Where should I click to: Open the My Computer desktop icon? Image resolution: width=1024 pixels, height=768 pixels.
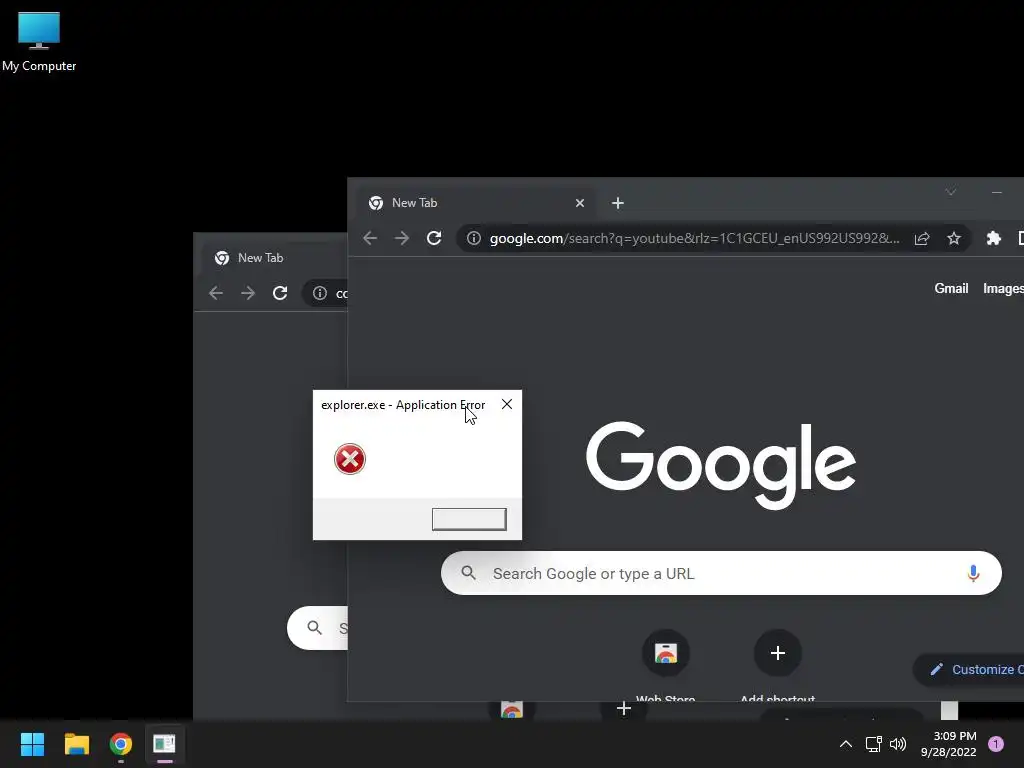(x=39, y=41)
